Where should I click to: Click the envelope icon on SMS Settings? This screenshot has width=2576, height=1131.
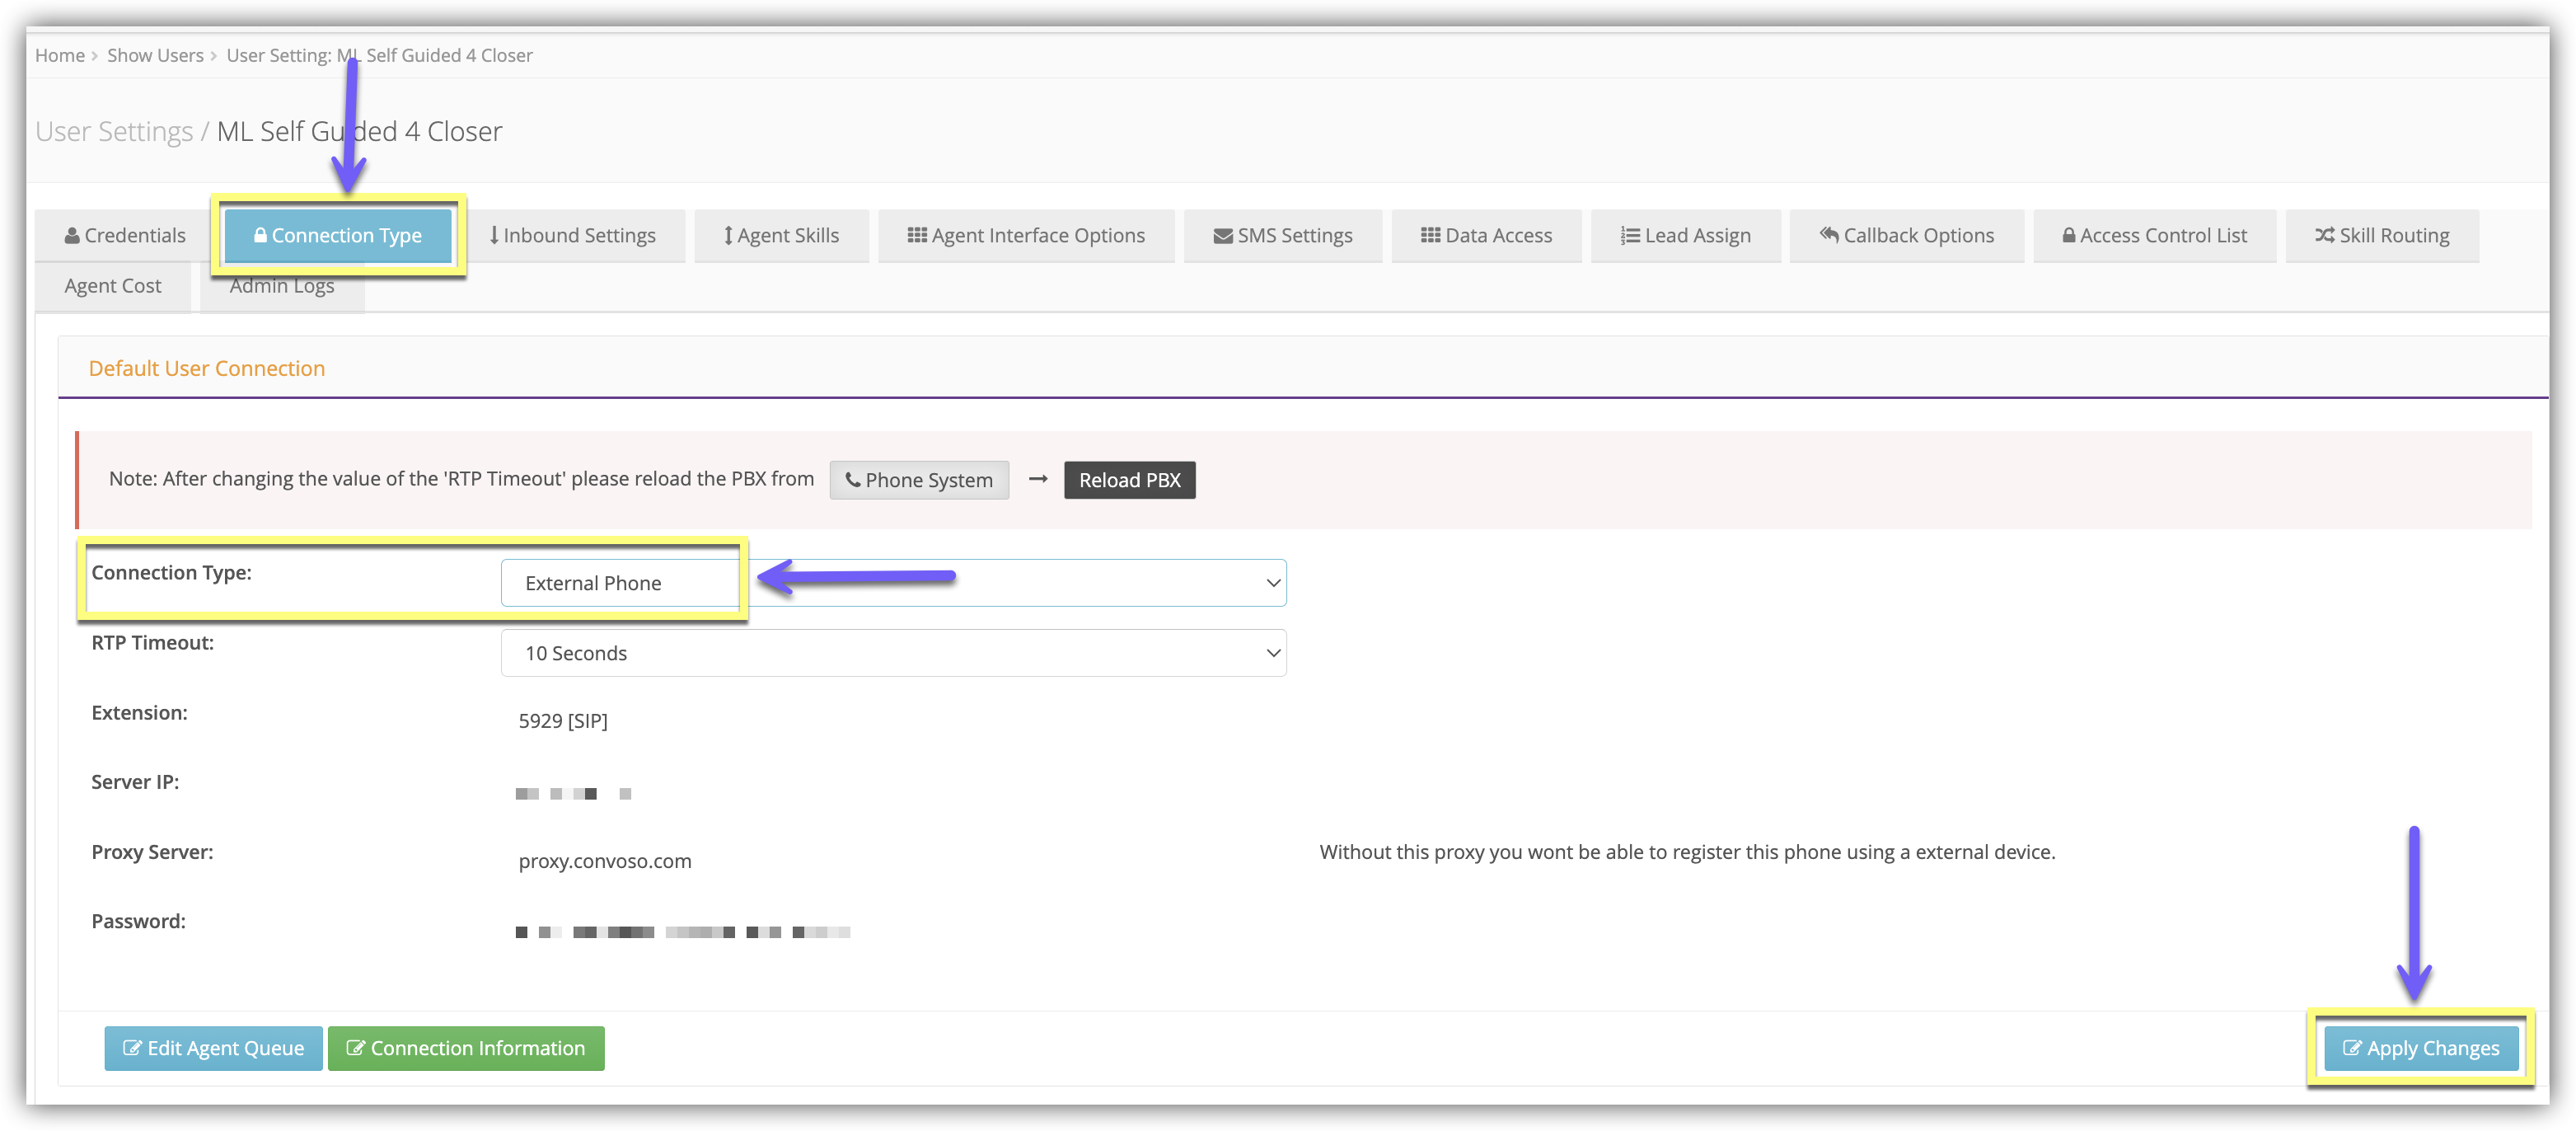[x=1222, y=236]
